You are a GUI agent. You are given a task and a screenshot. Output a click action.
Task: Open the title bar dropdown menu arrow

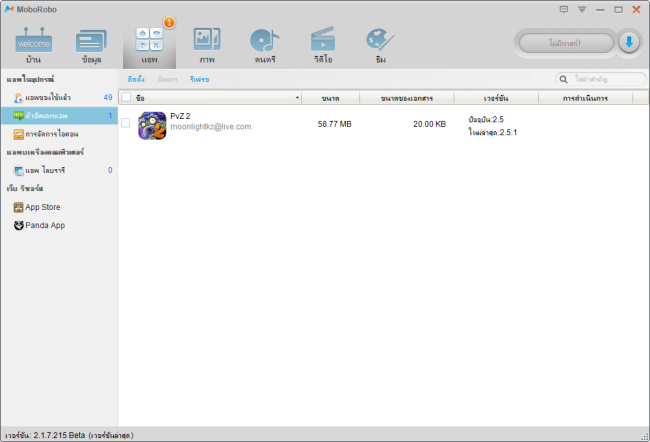582,10
